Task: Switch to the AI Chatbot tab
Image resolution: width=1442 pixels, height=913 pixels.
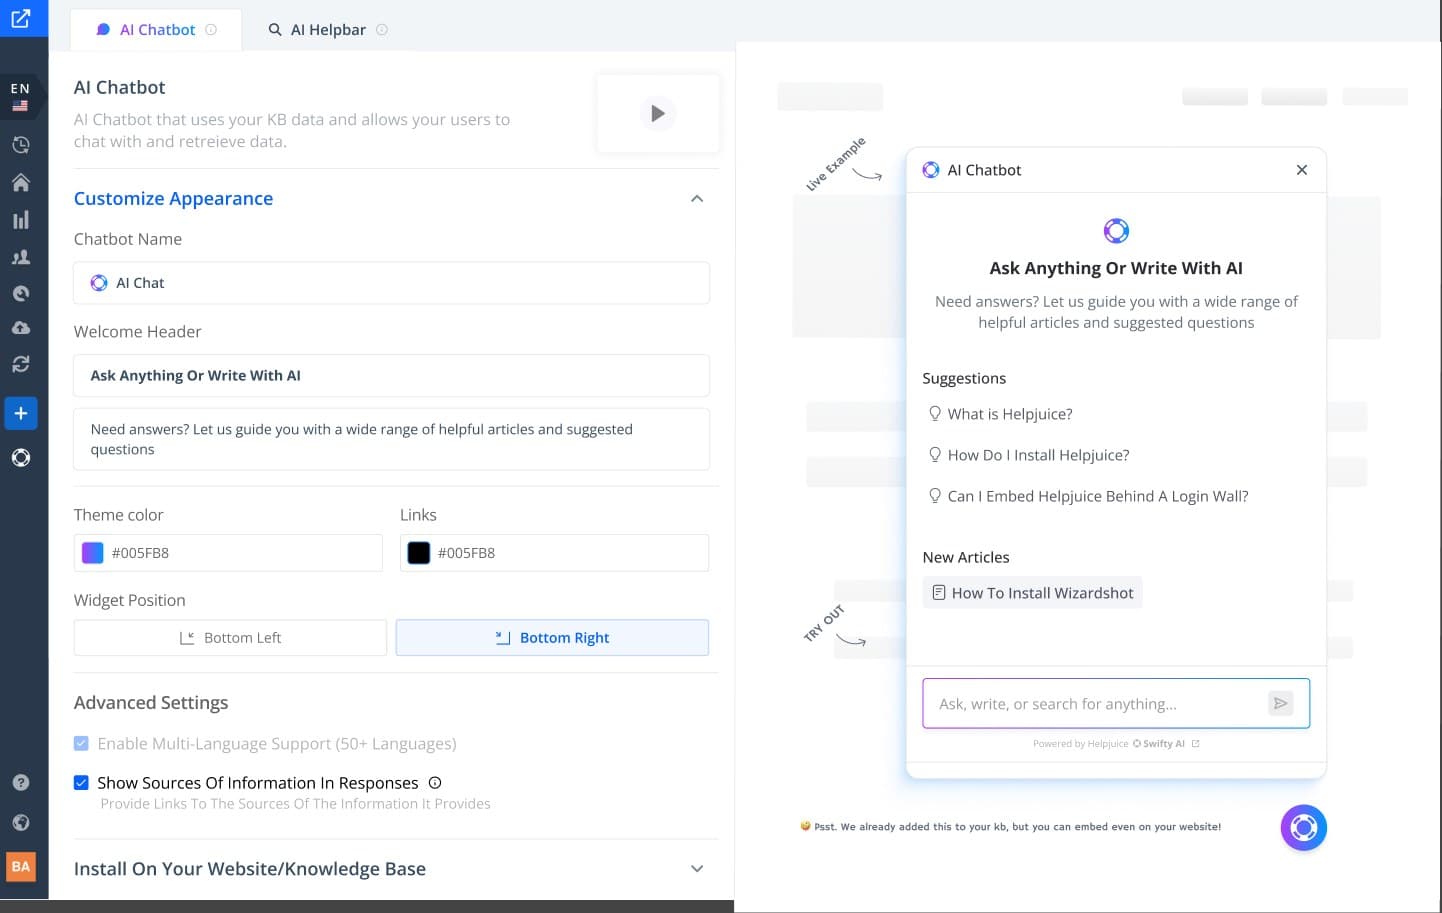Action: pyautogui.click(x=156, y=30)
